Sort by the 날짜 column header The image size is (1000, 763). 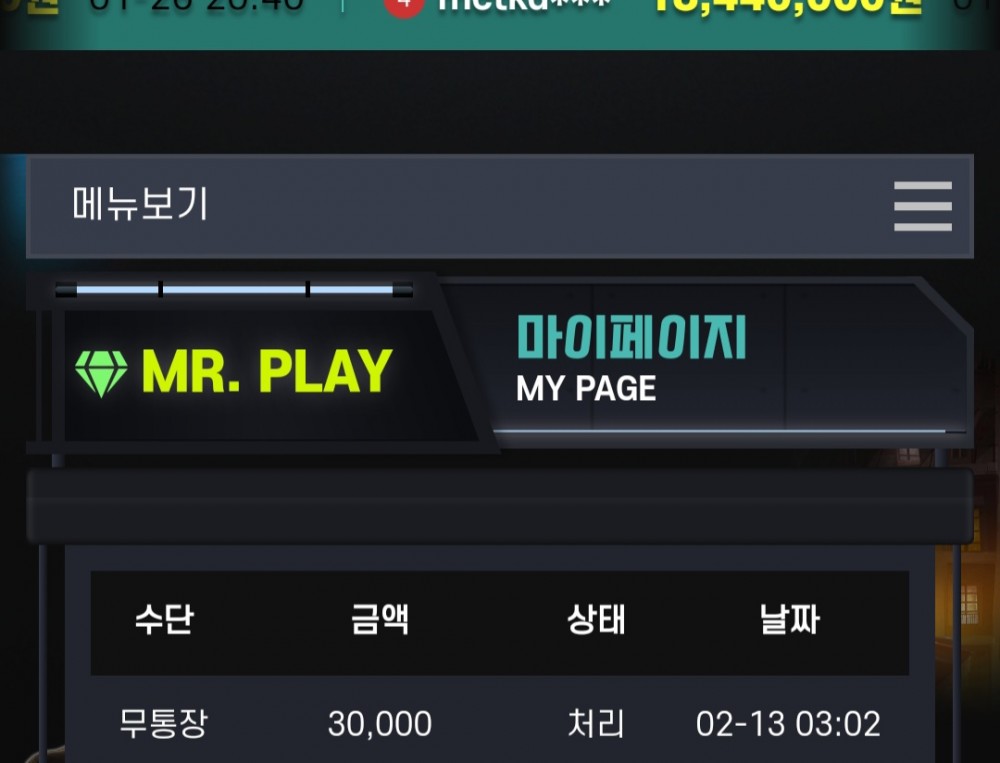click(x=790, y=619)
